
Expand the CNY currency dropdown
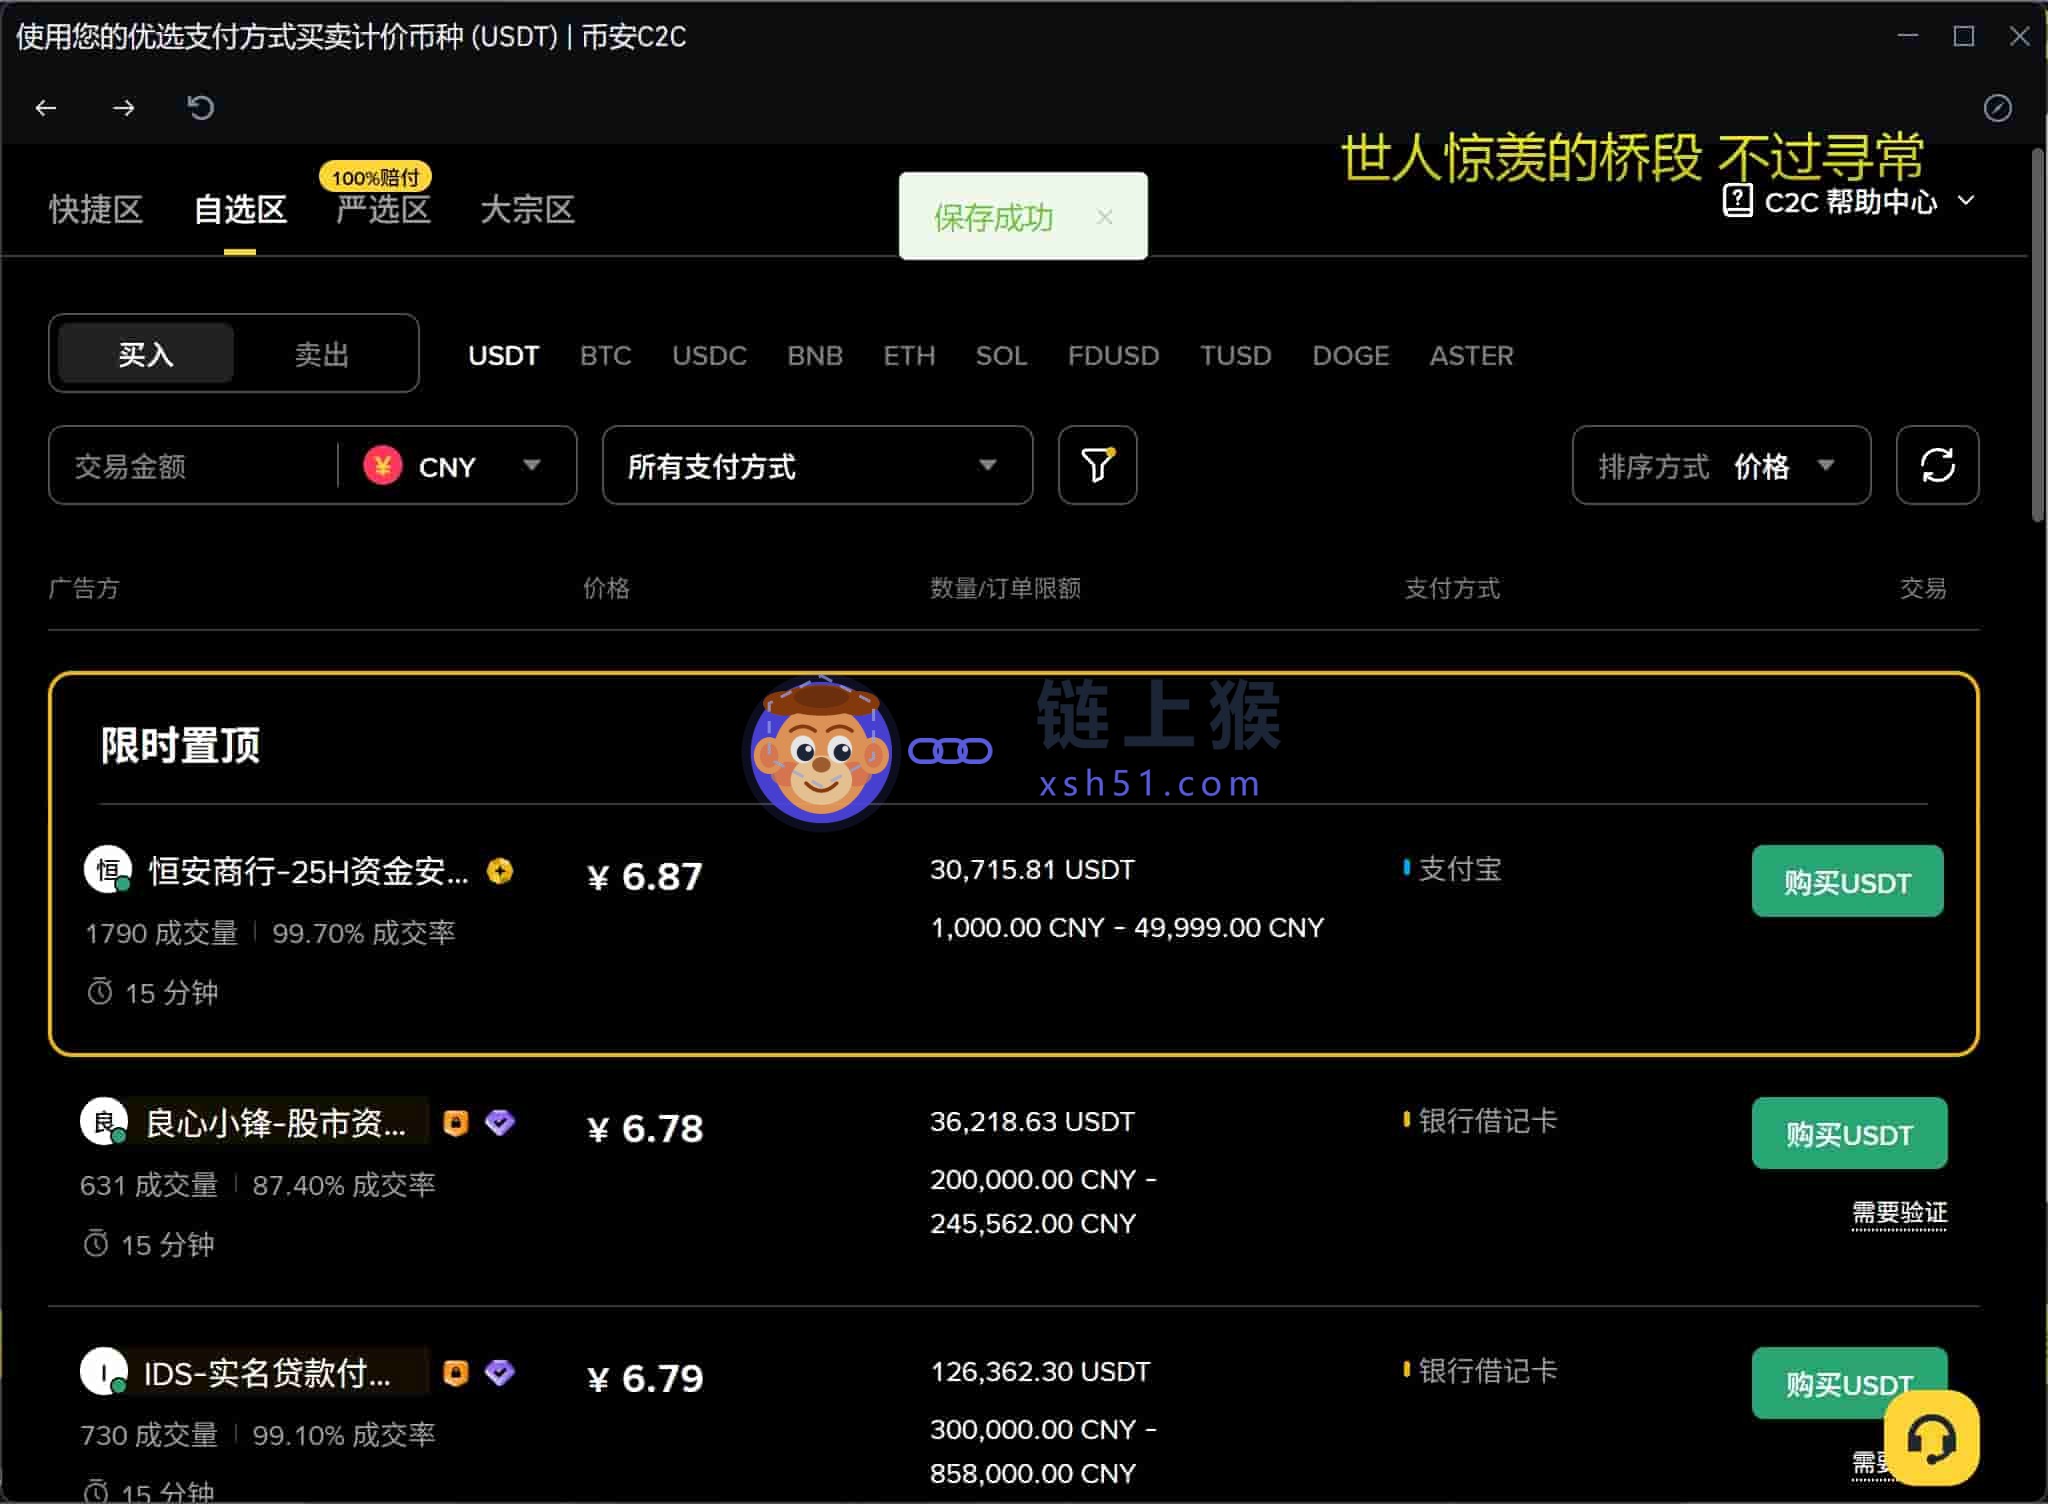(x=532, y=465)
